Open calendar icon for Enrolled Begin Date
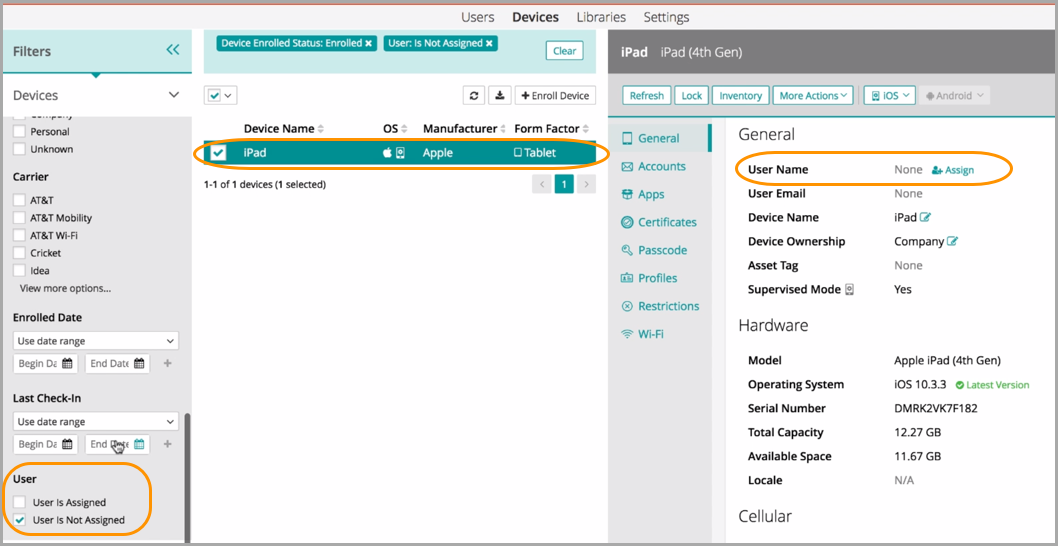1058x546 pixels. coord(67,364)
